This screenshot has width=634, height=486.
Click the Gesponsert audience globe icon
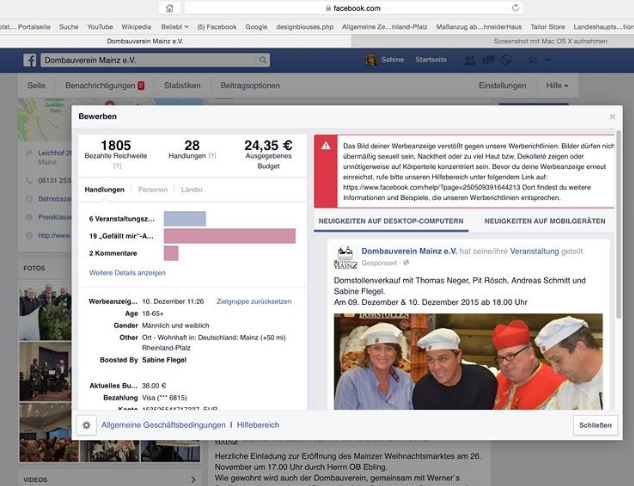point(406,263)
